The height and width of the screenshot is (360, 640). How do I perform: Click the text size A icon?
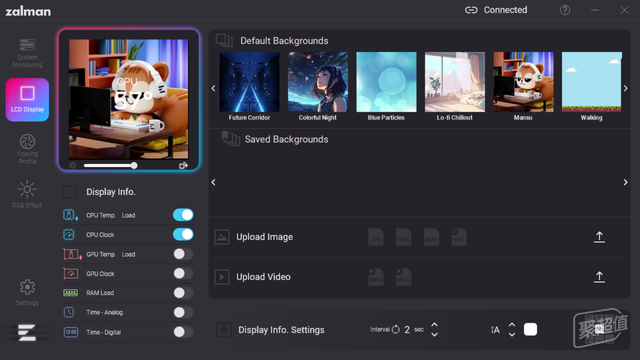pyautogui.click(x=495, y=330)
